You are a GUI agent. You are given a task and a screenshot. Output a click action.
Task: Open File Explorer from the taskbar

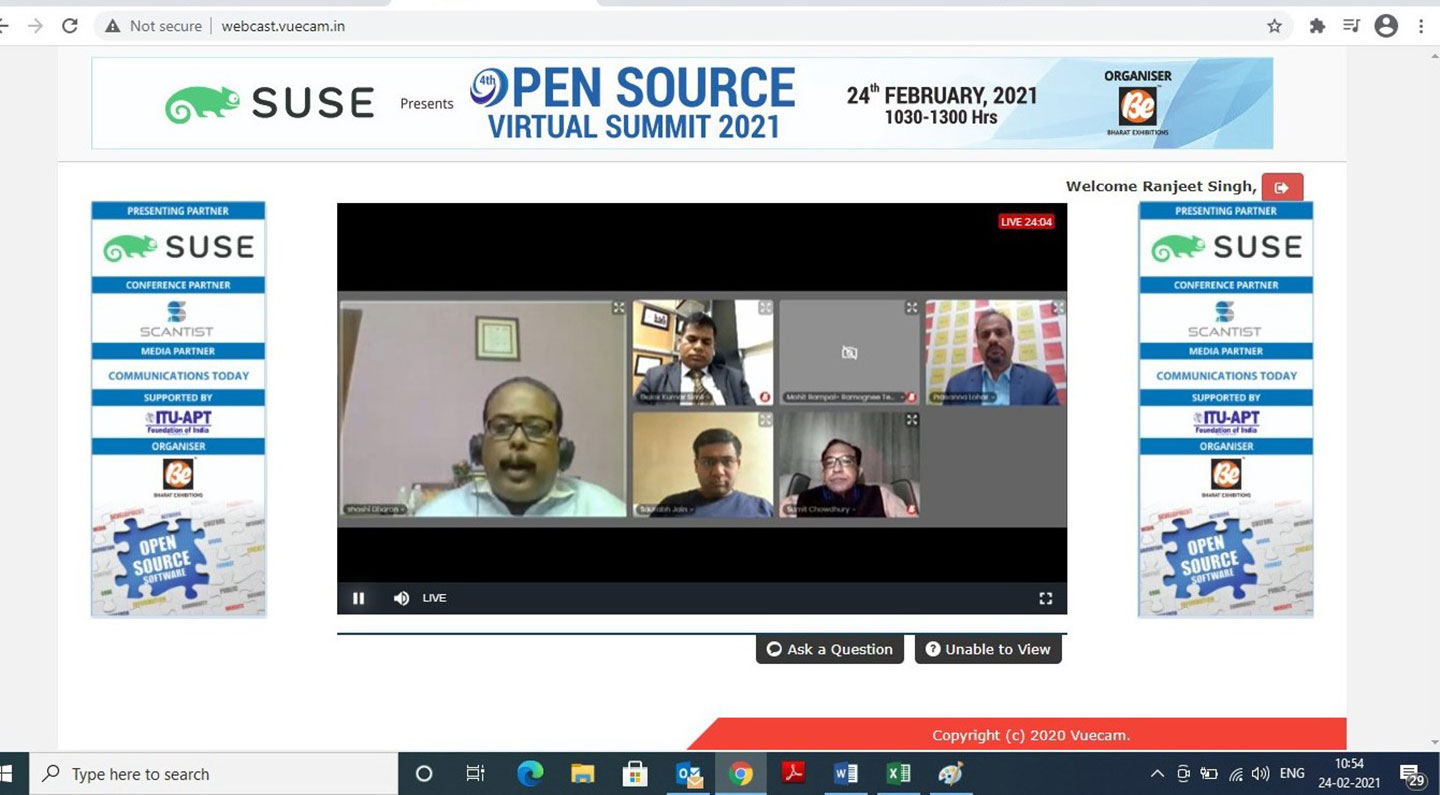coord(583,774)
